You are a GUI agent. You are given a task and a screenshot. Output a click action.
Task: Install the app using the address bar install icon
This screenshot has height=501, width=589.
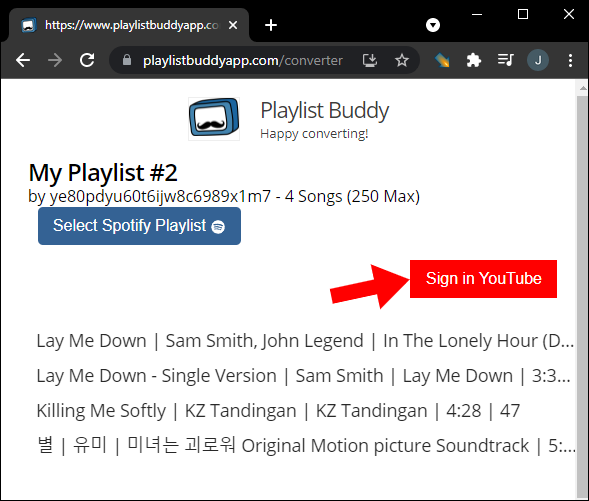[370, 60]
